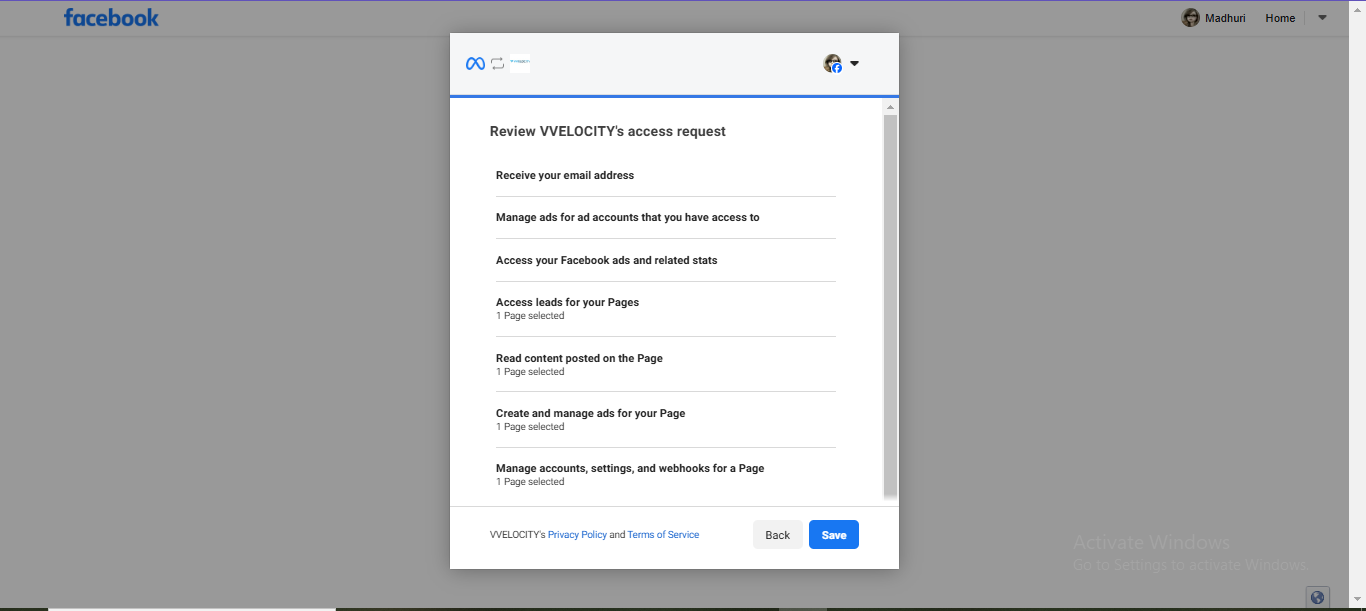The width and height of the screenshot is (1366, 611).
Task: Click '1 Page selected' under Access leads
Action: click(530, 316)
